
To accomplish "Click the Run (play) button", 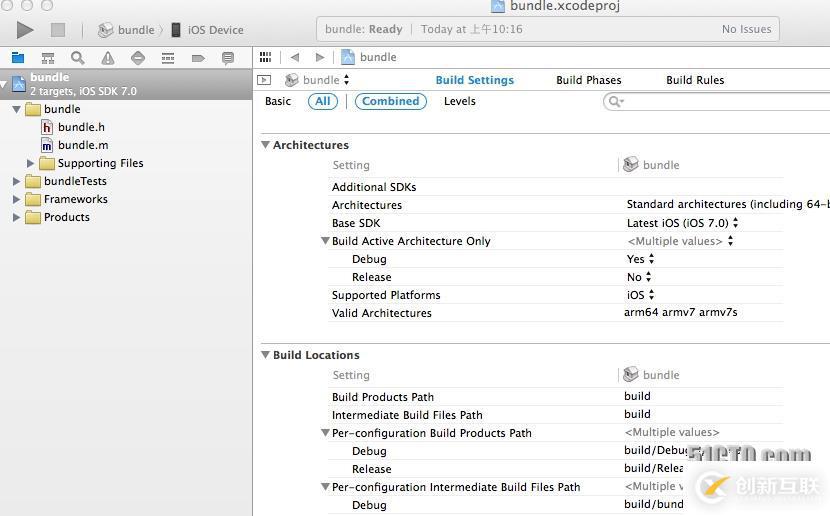I will coord(25,30).
